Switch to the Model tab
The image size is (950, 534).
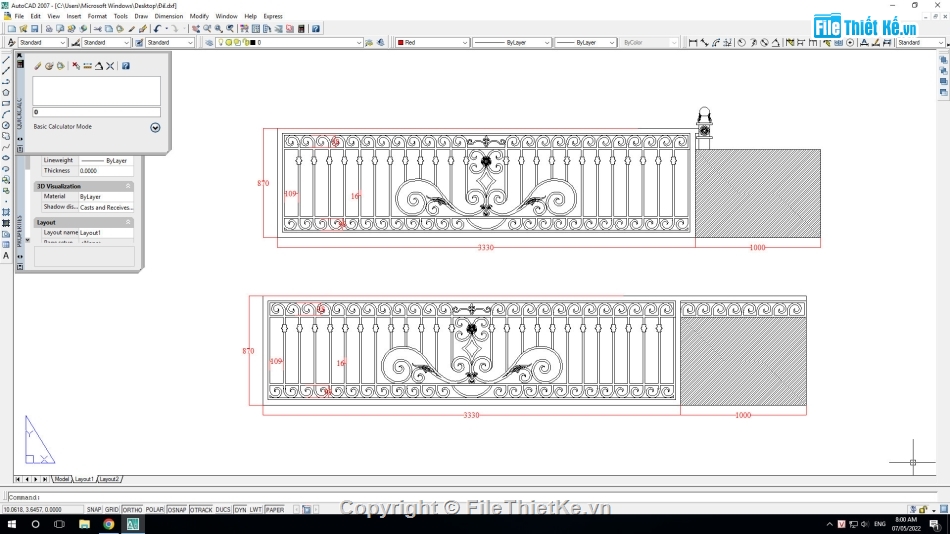point(62,479)
